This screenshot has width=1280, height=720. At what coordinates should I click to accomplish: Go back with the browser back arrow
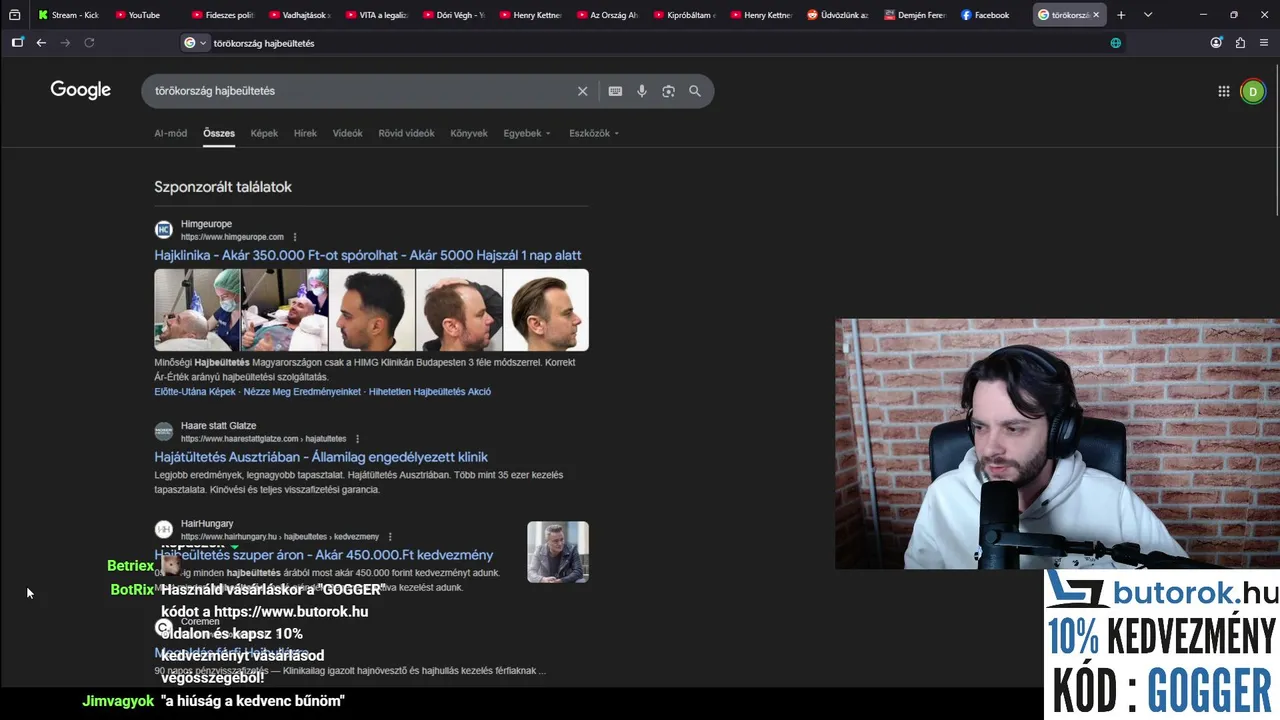click(41, 43)
